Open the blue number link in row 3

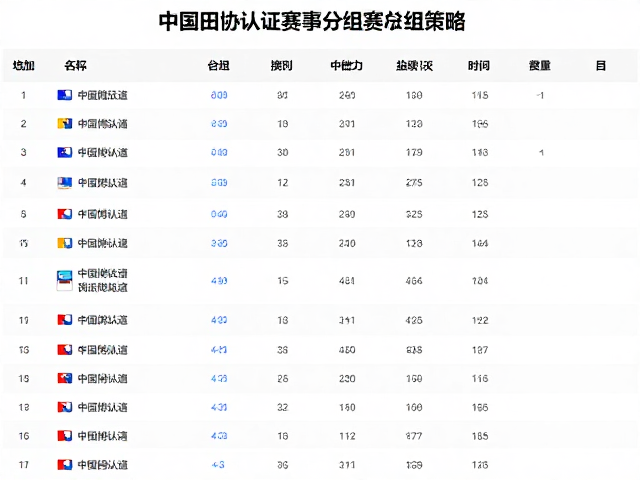pos(219,152)
